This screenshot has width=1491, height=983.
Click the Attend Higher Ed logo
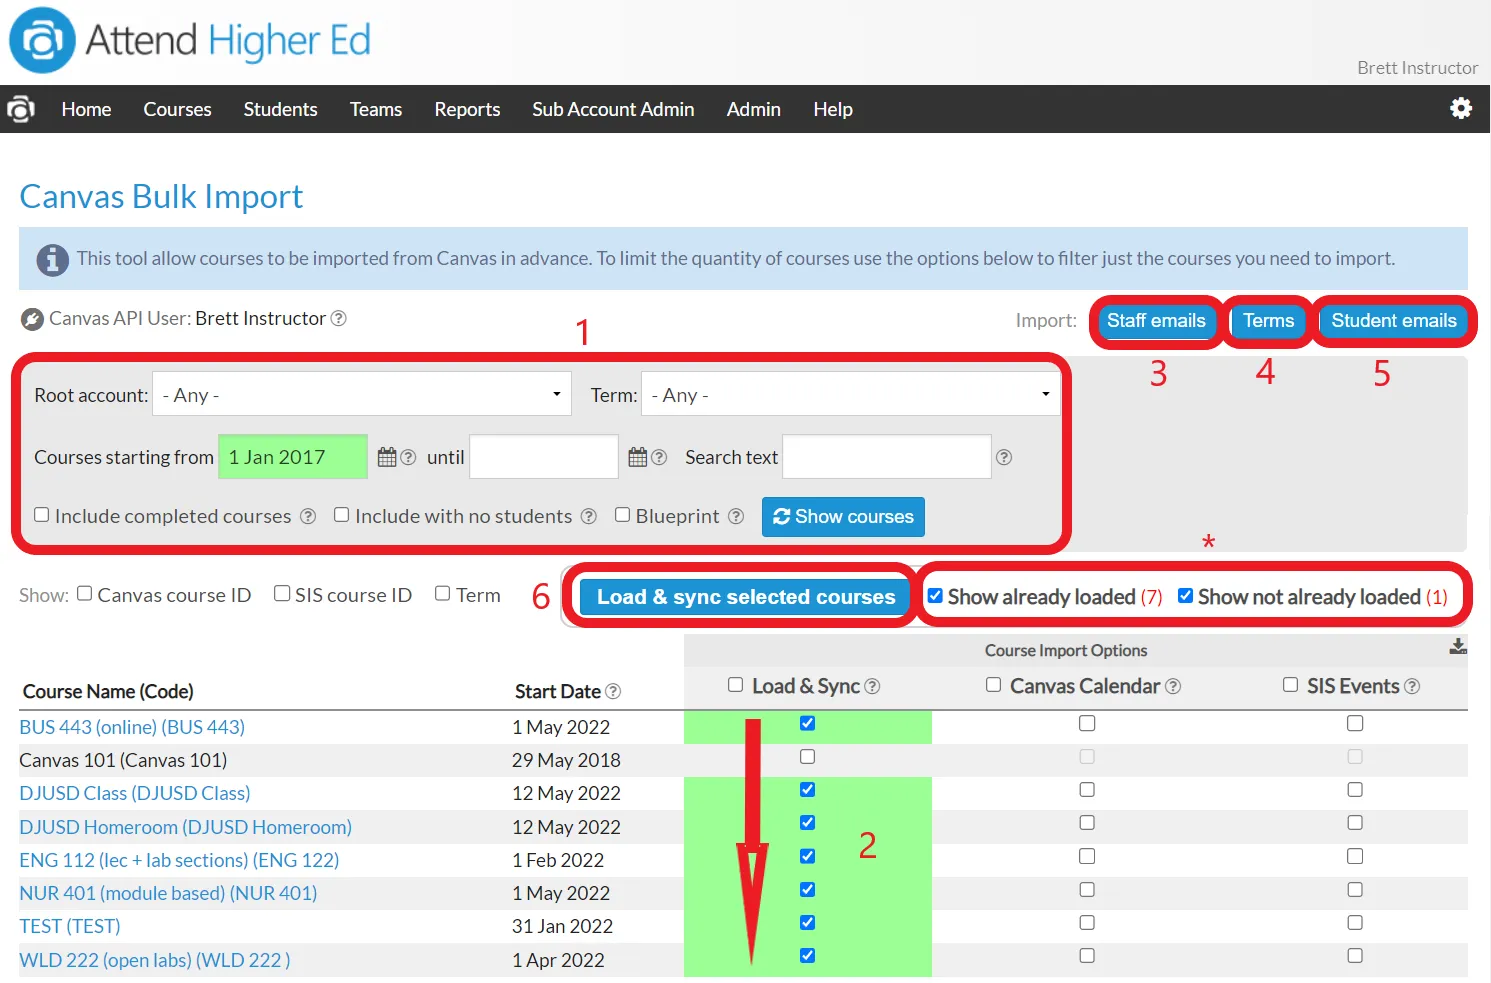(190, 40)
